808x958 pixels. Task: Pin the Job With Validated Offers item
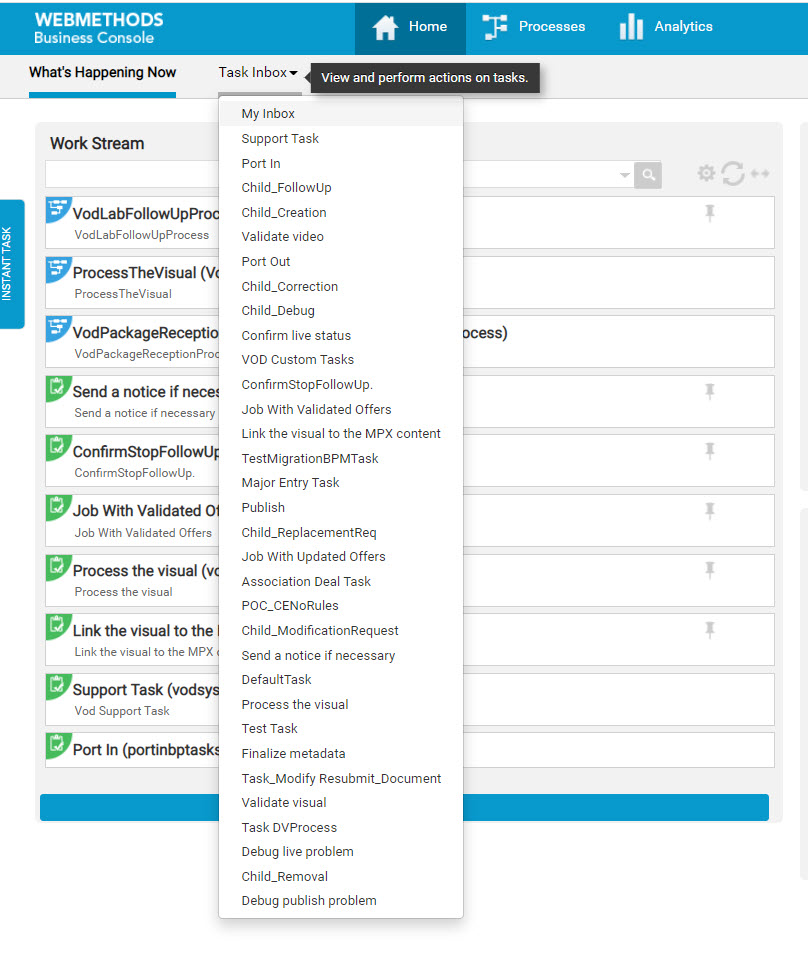pos(711,510)
